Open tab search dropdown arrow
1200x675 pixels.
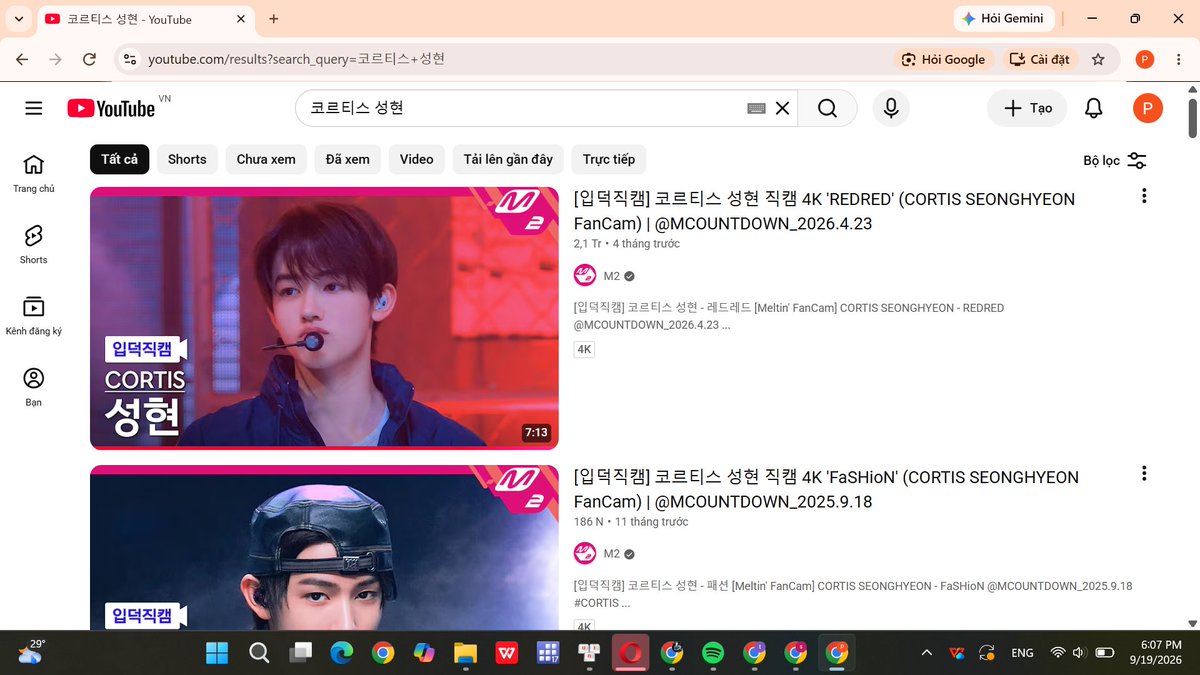coord(18,19)
